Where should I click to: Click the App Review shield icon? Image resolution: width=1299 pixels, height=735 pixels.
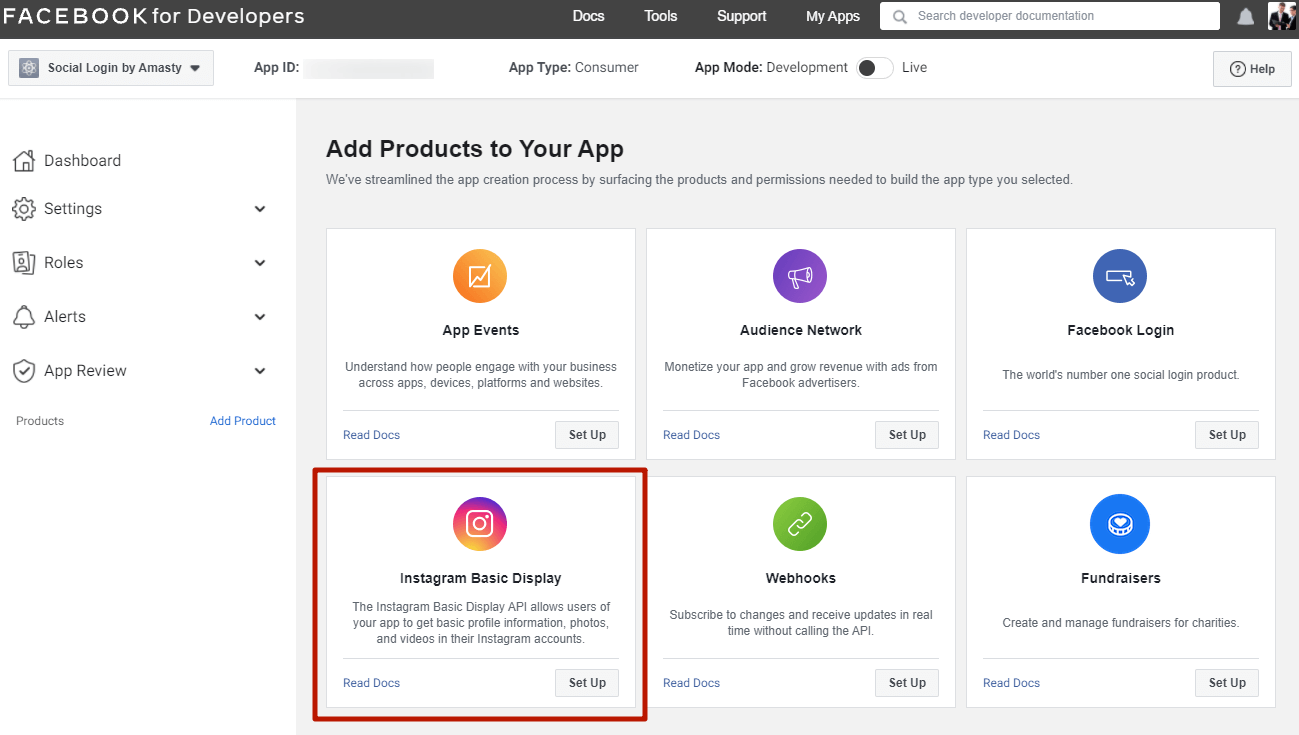24,371
